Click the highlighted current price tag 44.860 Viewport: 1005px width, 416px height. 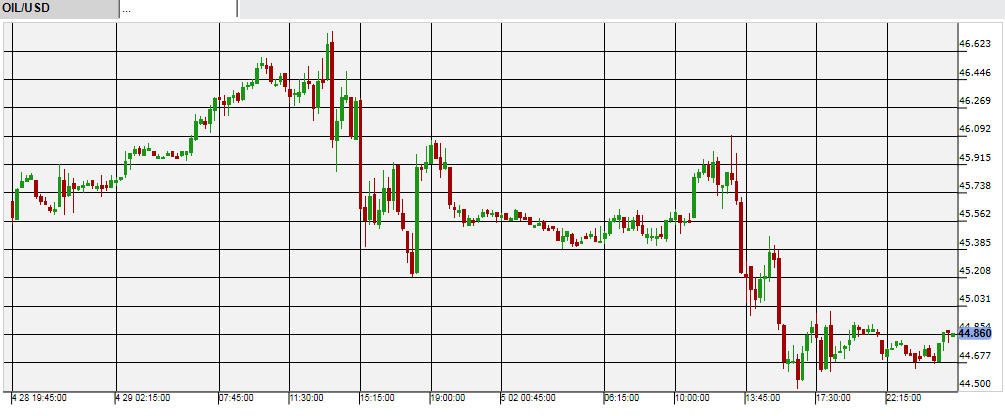pyautogui.click(x=974, y=332)
